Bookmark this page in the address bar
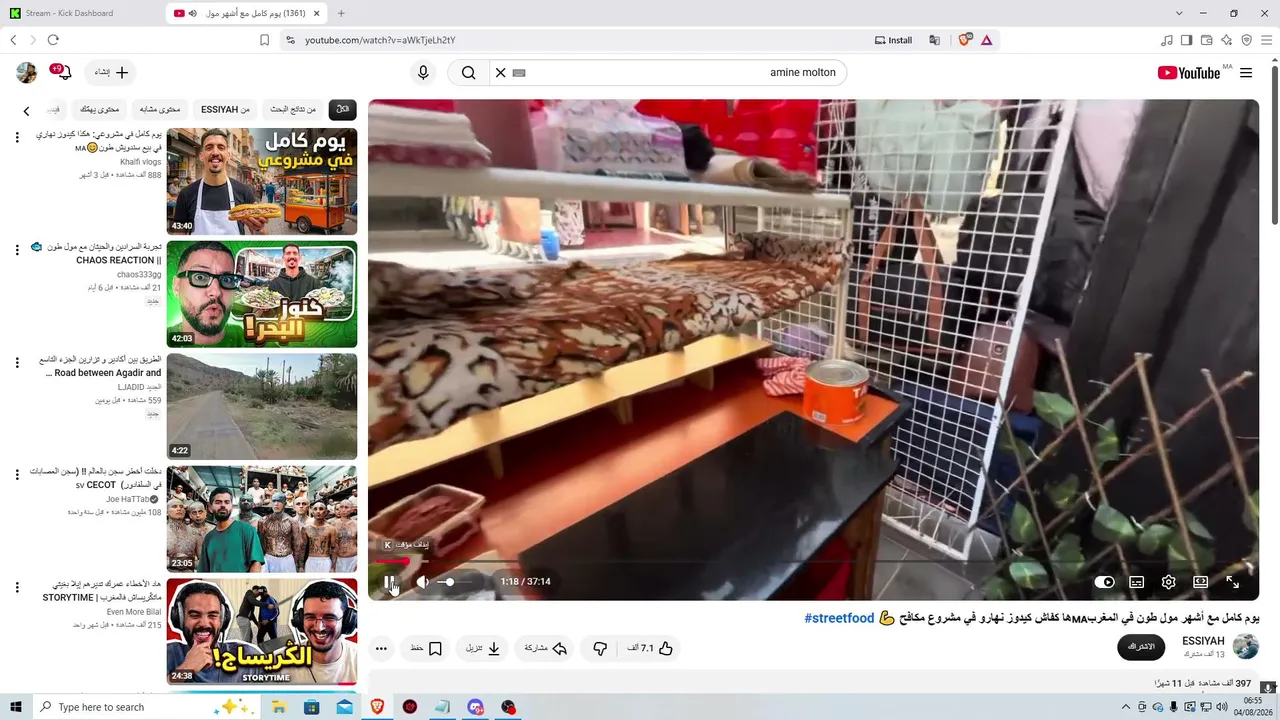 tap(264, 40)
